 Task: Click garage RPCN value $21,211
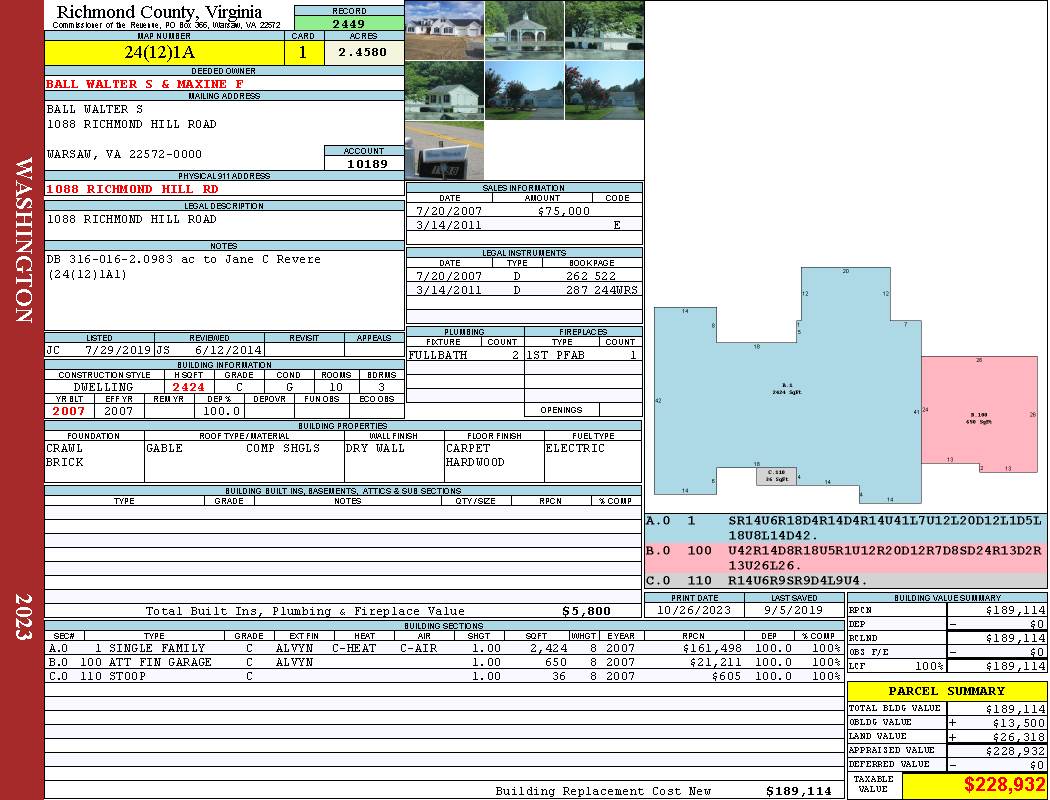(715, 662)
